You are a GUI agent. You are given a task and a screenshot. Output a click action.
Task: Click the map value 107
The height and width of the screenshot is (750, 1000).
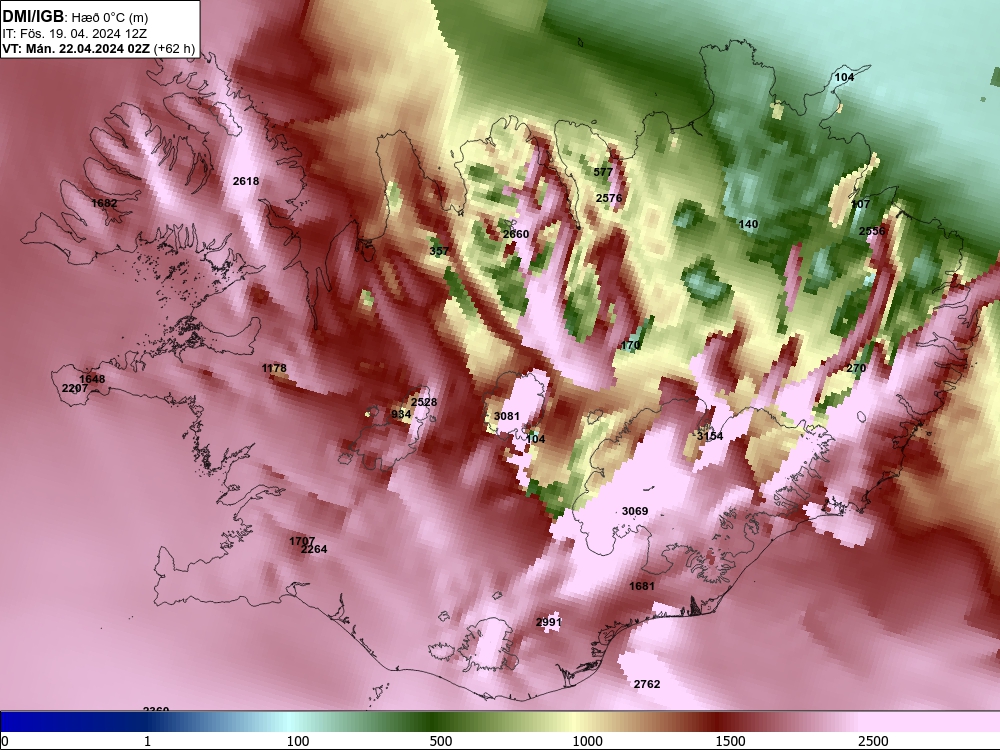coord(860,204)
